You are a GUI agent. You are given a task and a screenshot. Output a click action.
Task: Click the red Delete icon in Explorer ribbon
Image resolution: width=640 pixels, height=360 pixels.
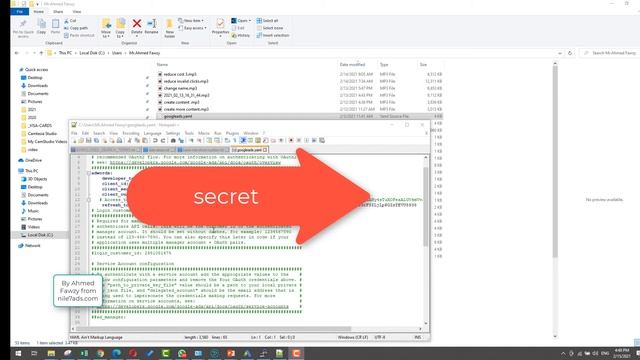point(137,24)
